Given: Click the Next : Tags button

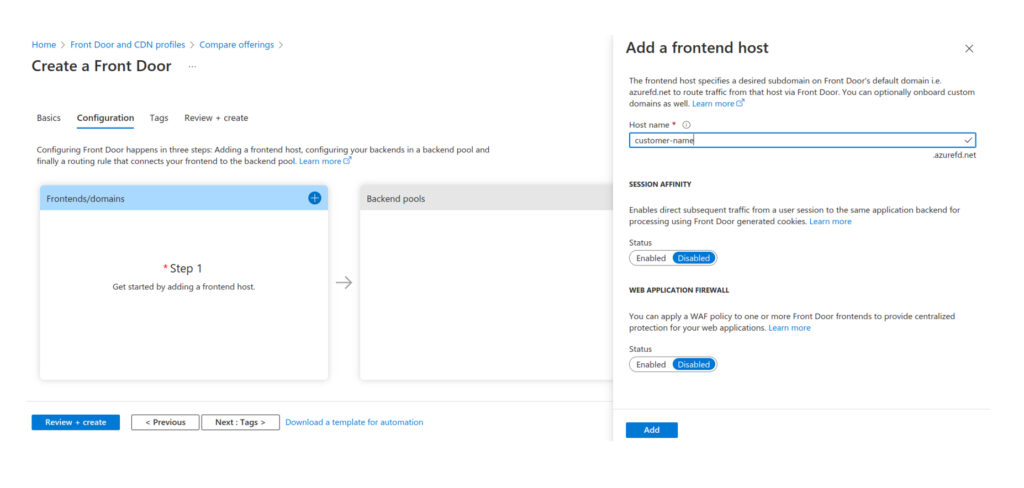Looking at the screenshot, I should [x=240, y=423].
